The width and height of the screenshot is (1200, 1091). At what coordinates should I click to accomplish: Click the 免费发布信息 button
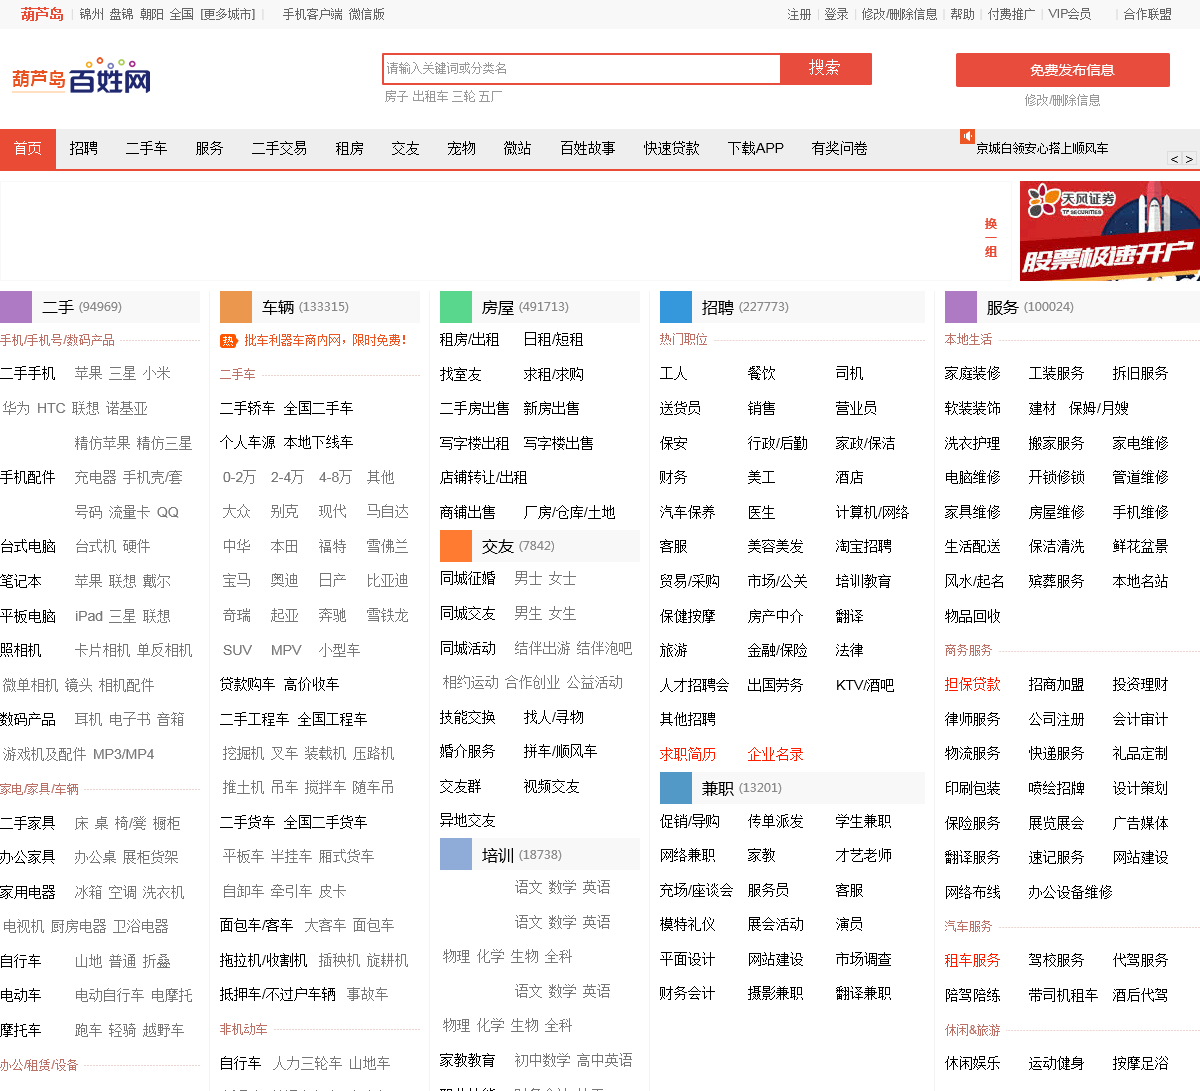(x=1062, y=70)
